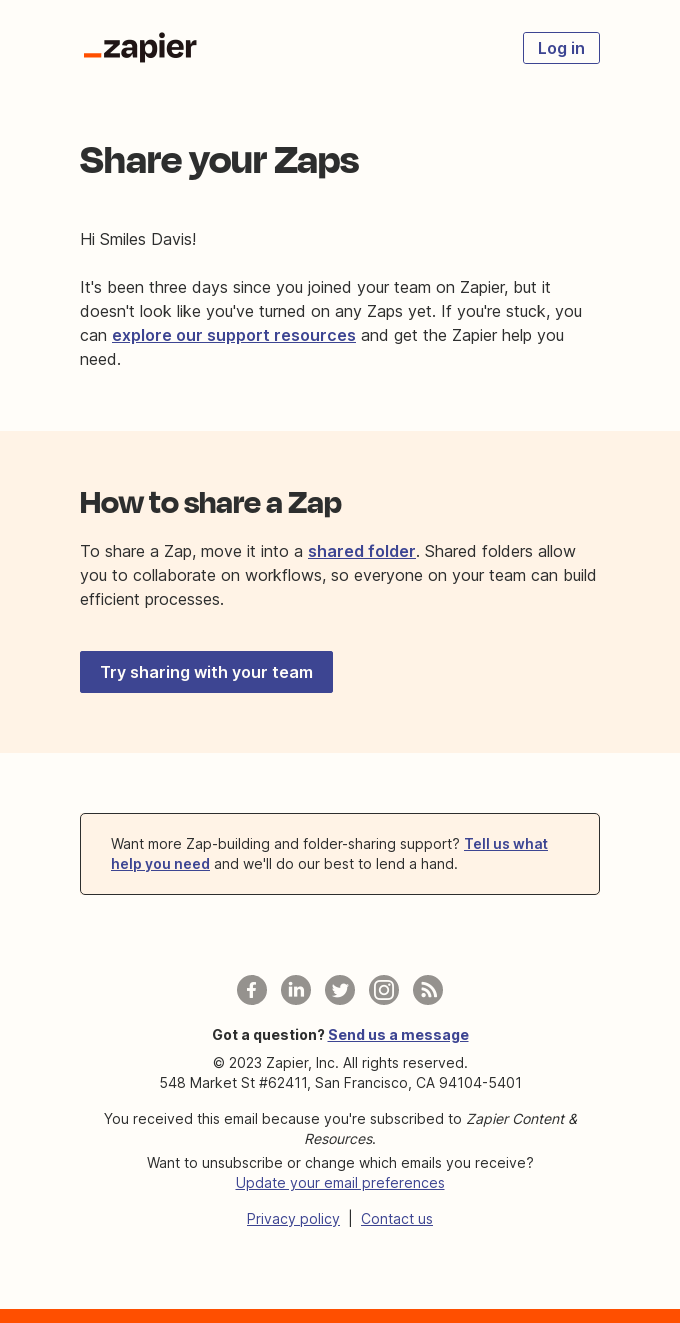This screenshot has width=680, height=1323.
Task: Open the Privacy policy link
Action: (x=292, y=1218)
